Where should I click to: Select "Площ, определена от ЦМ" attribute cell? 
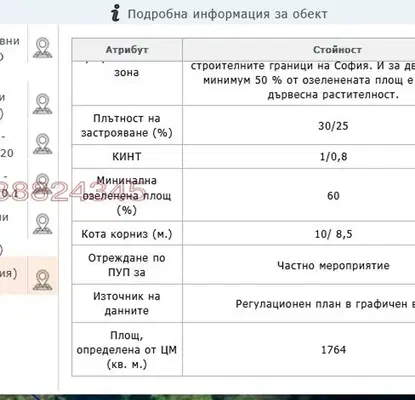click(x=127, y=349)
